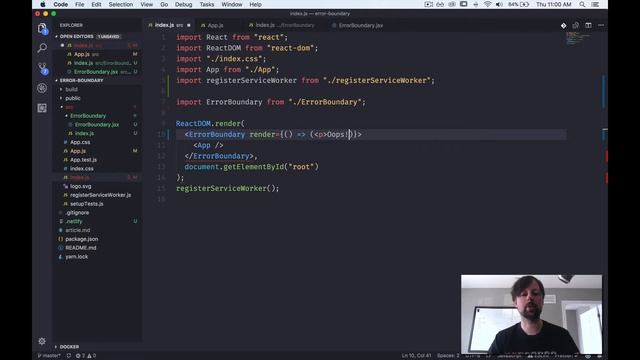Screen dimensions: 640x360
Task: Click the battery status in menu bar
Action: 518,4
